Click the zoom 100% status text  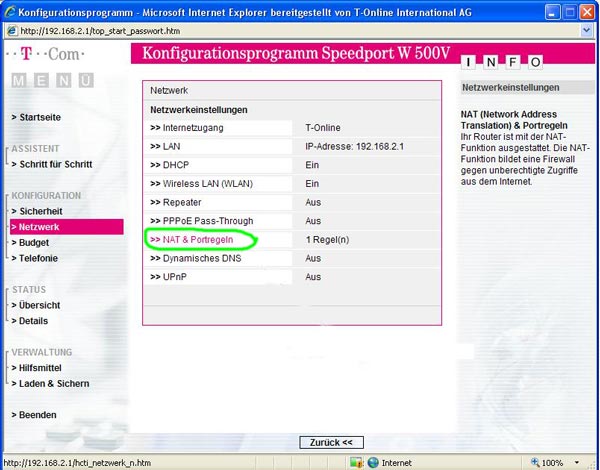(552, 463)
